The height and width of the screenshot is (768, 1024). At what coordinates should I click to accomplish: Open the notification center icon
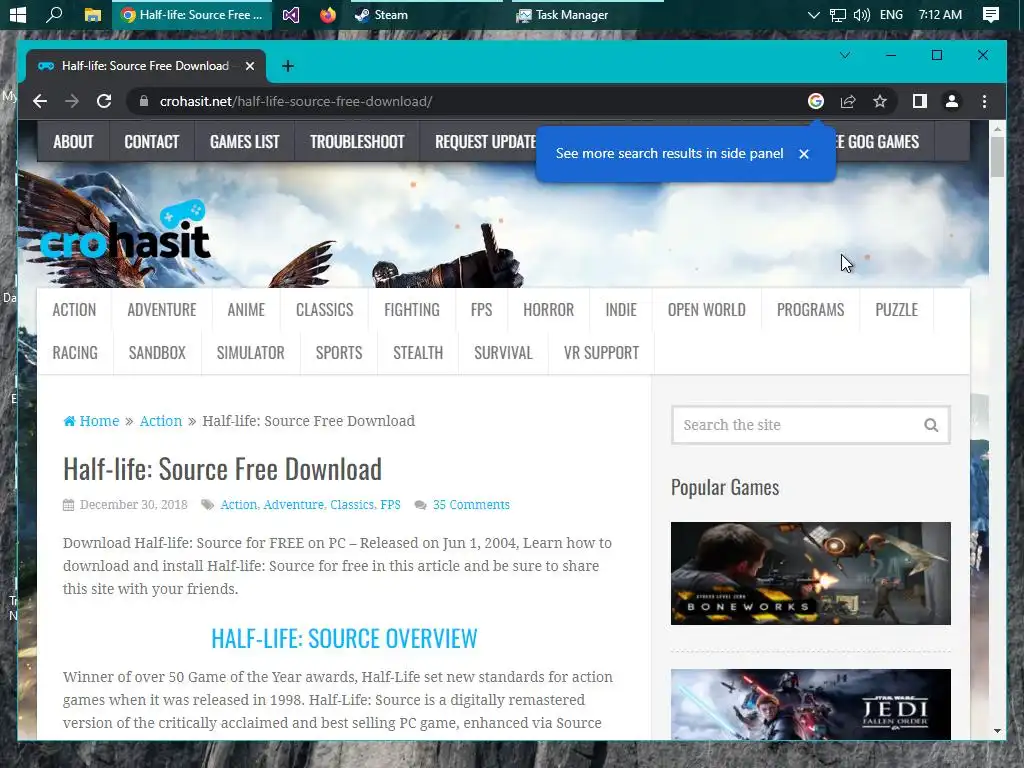click(991, 14)
